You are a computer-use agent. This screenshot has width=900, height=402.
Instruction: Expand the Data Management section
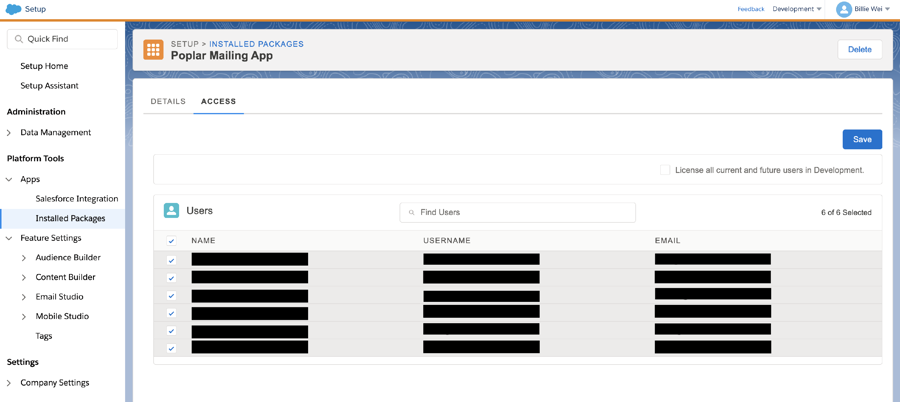(x=9, y=132)
